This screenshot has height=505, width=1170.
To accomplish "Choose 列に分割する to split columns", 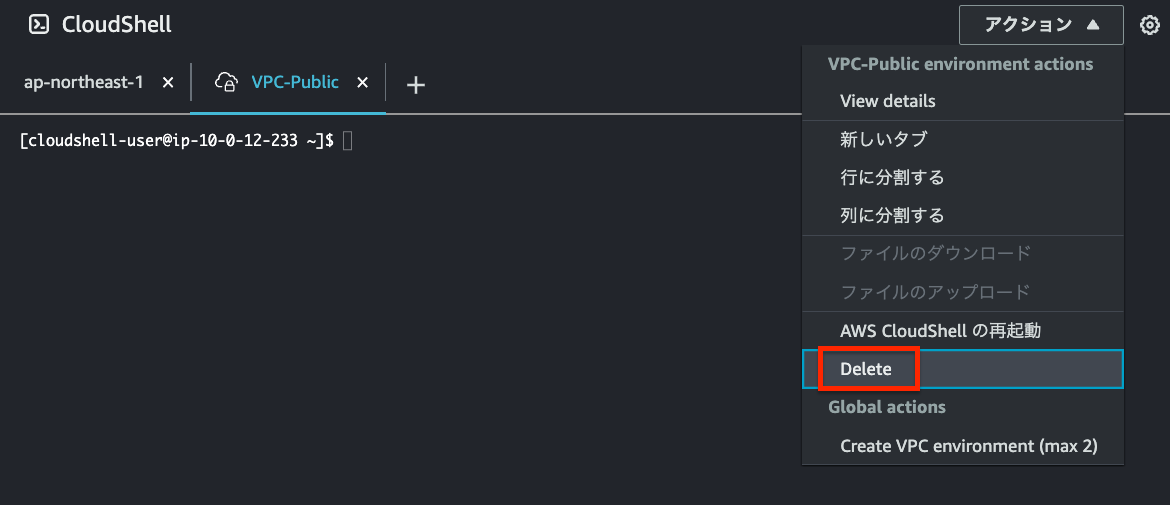I will pyautogui.click(x=892, y=215).
